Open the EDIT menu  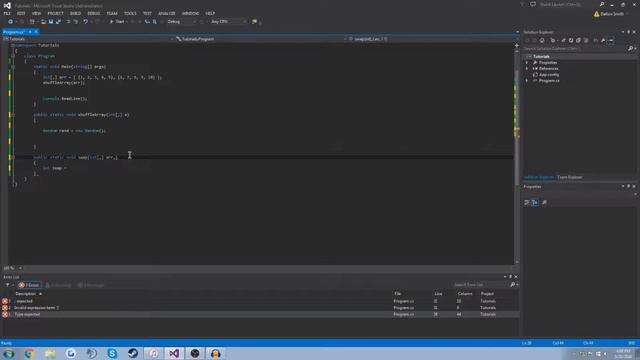(21, 13)
